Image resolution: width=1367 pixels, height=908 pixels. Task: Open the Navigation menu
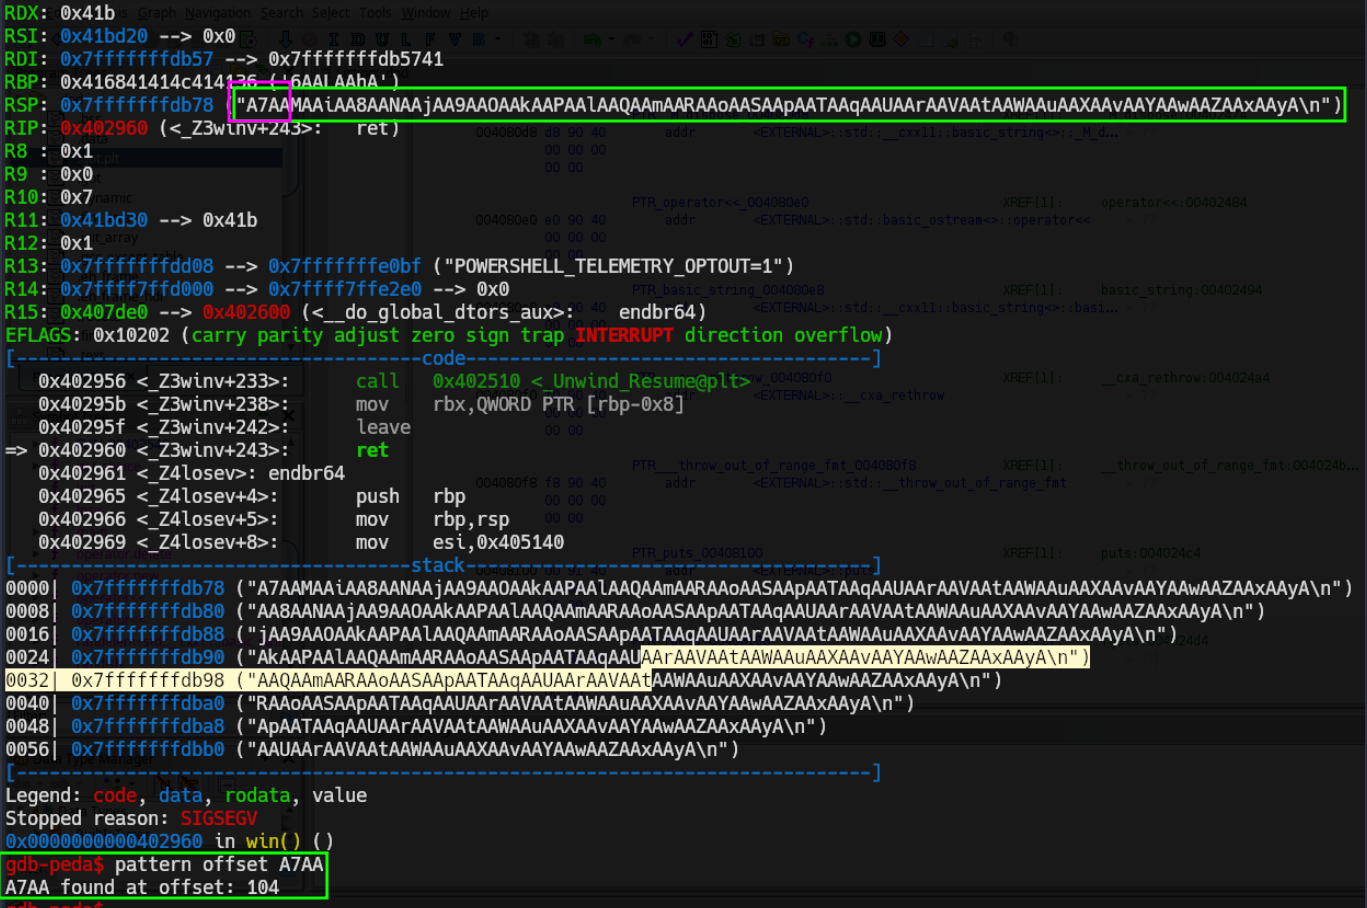(x=218, y=13)
